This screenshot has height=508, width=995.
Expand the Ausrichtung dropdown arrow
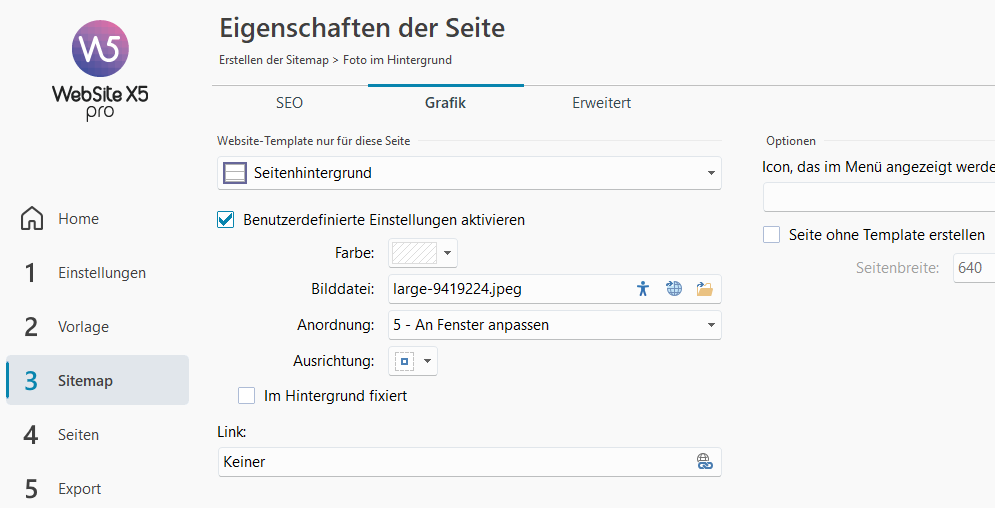tap(428, 361)
